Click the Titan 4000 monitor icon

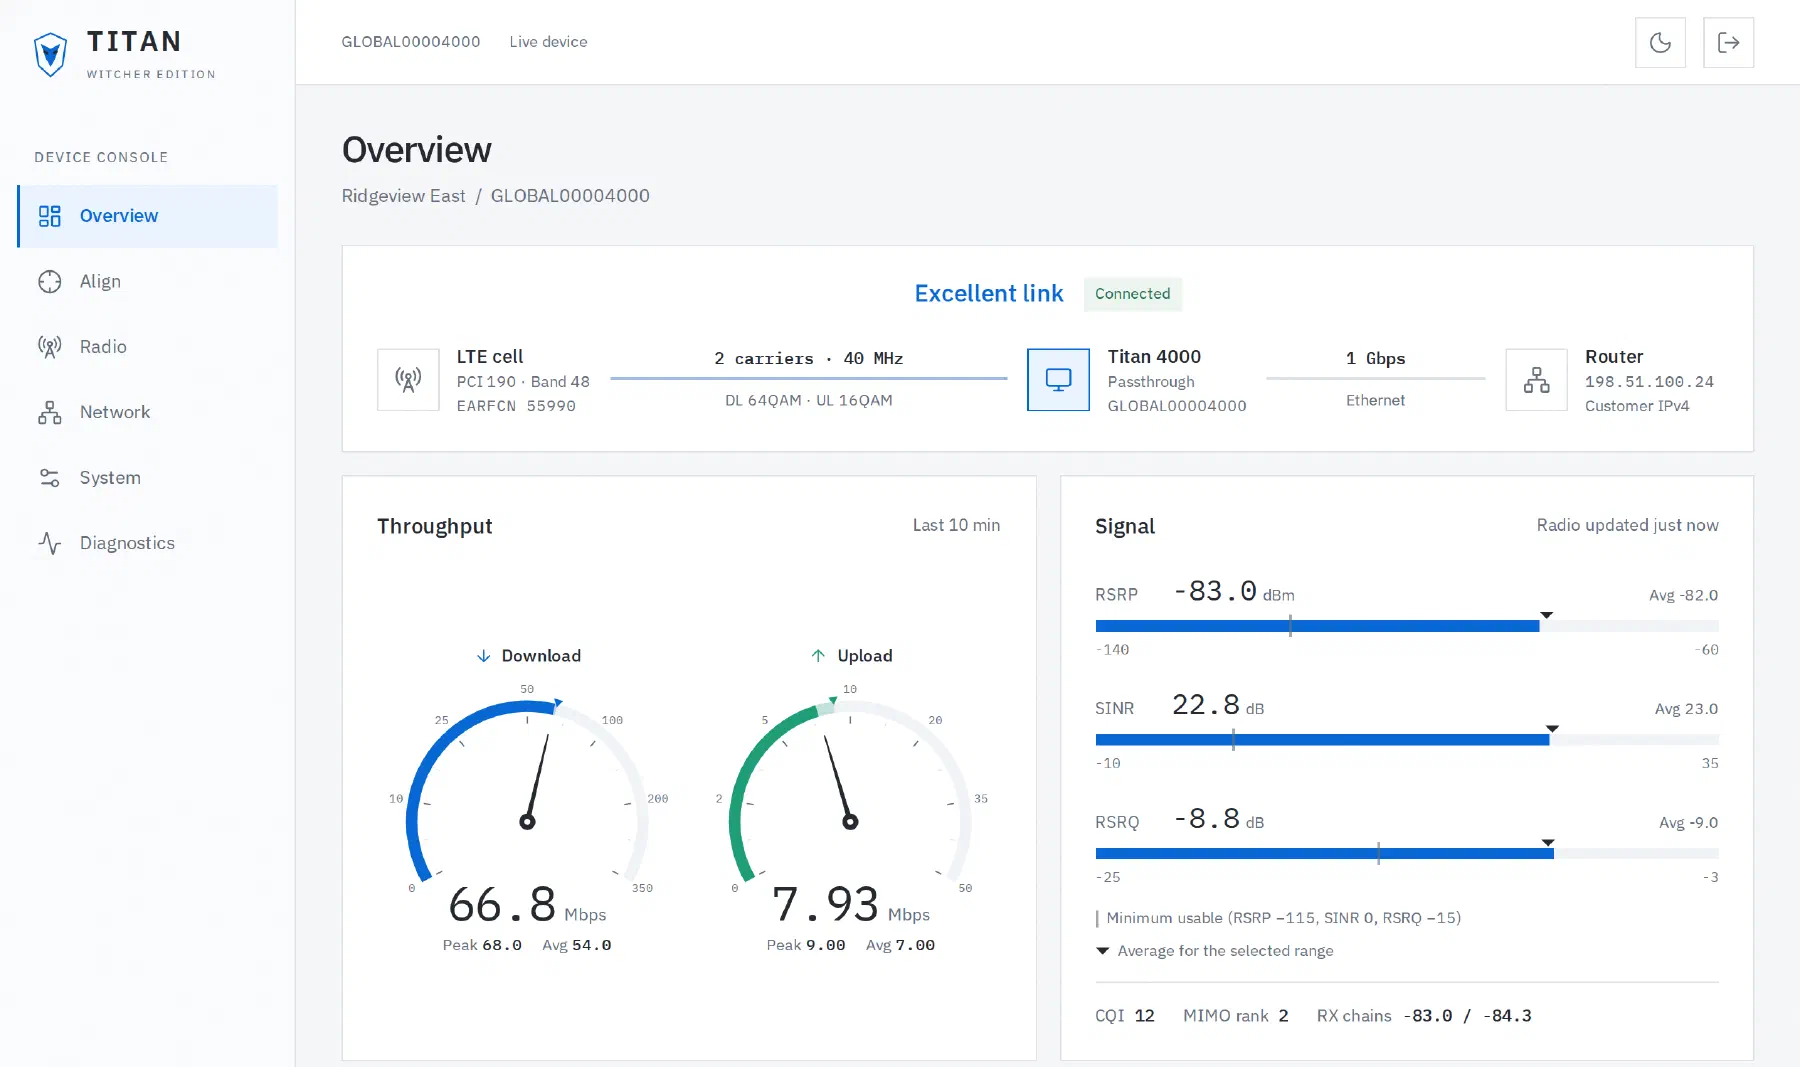(x=1058, y=380)
